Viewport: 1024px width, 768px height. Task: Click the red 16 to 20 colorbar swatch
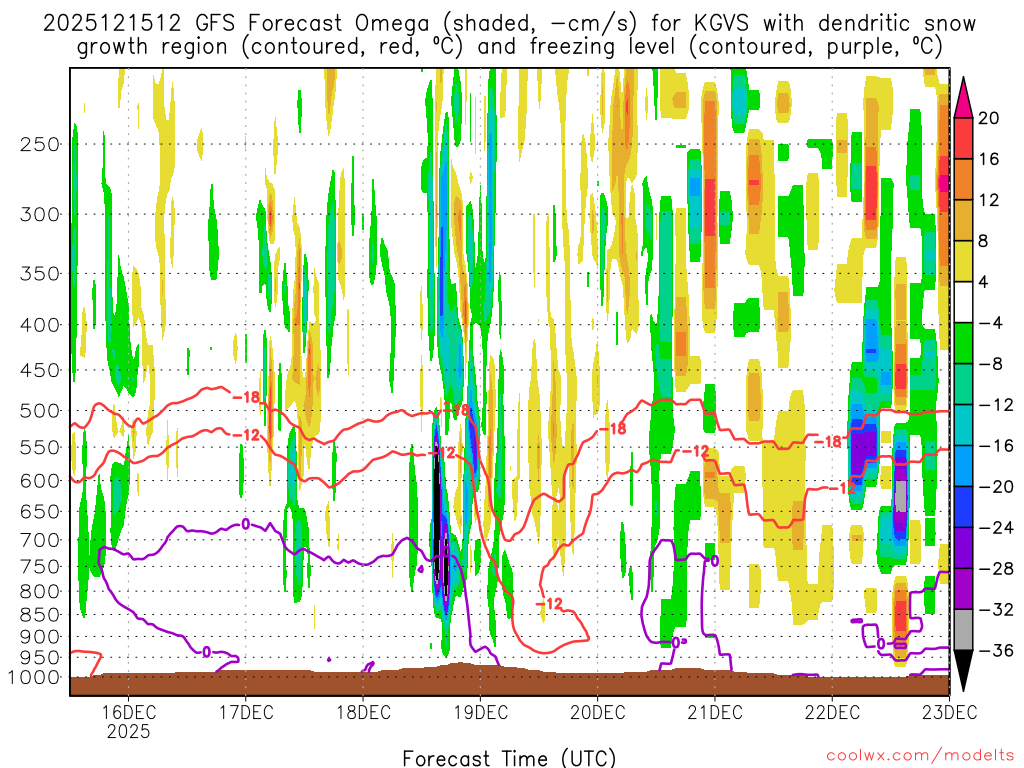click(x=963, y=138)
